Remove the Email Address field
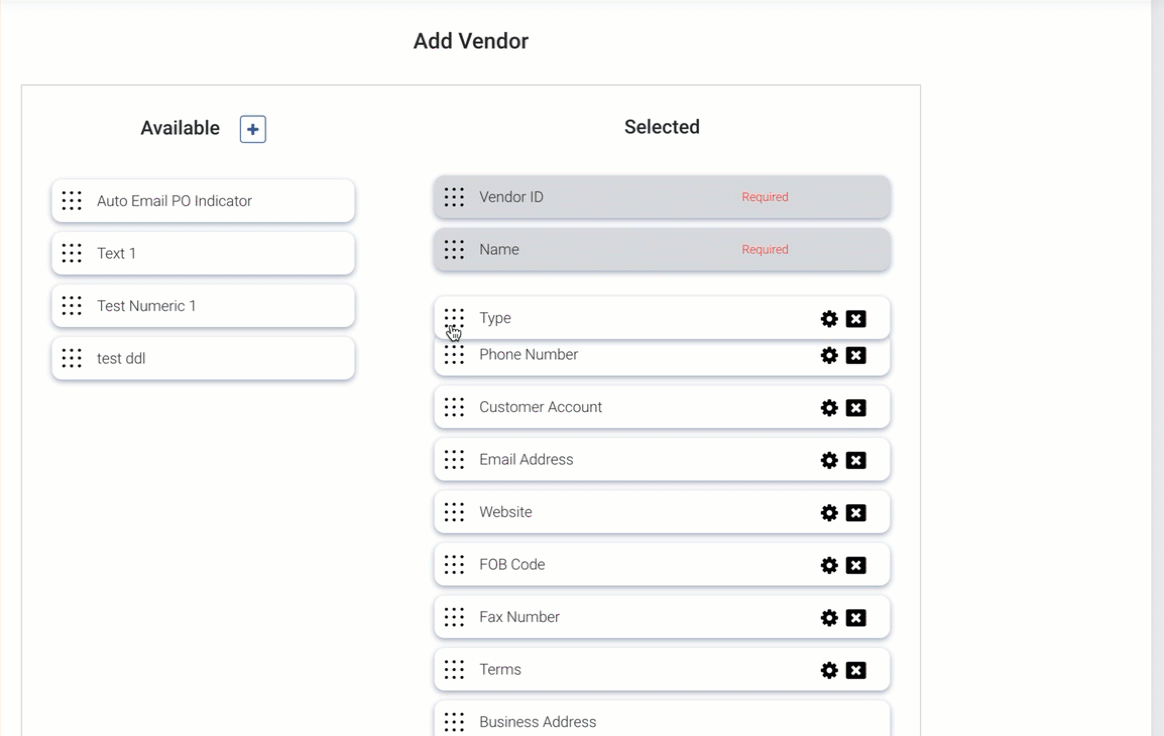This screenshot has height=736, width=1164. [x=856, y=460]
